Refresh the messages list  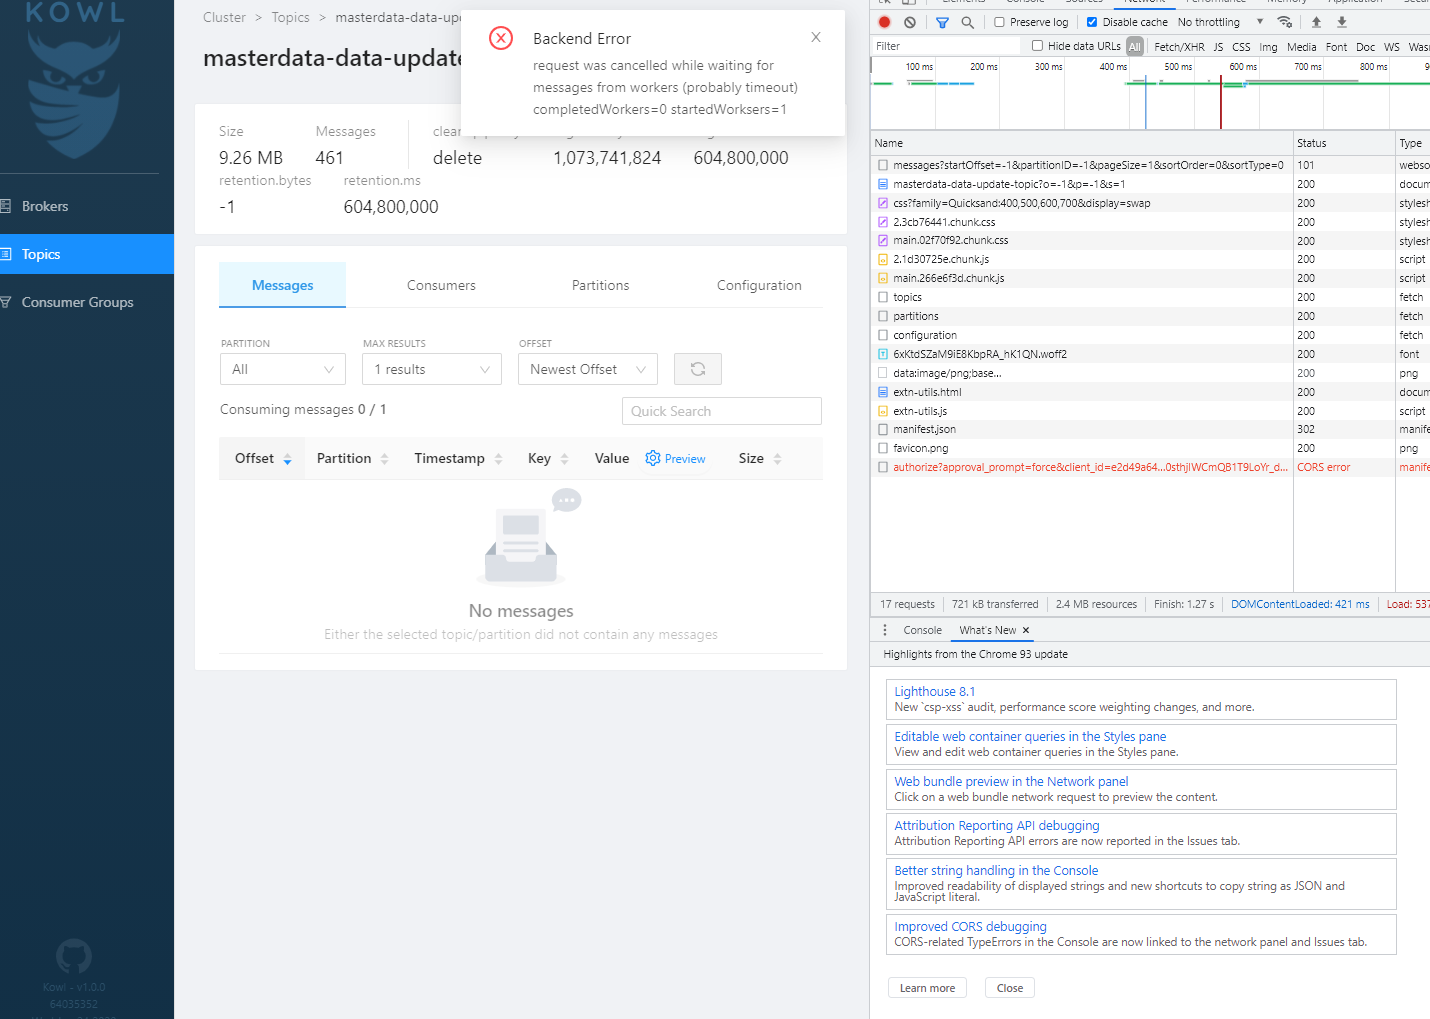click(698, 369)
